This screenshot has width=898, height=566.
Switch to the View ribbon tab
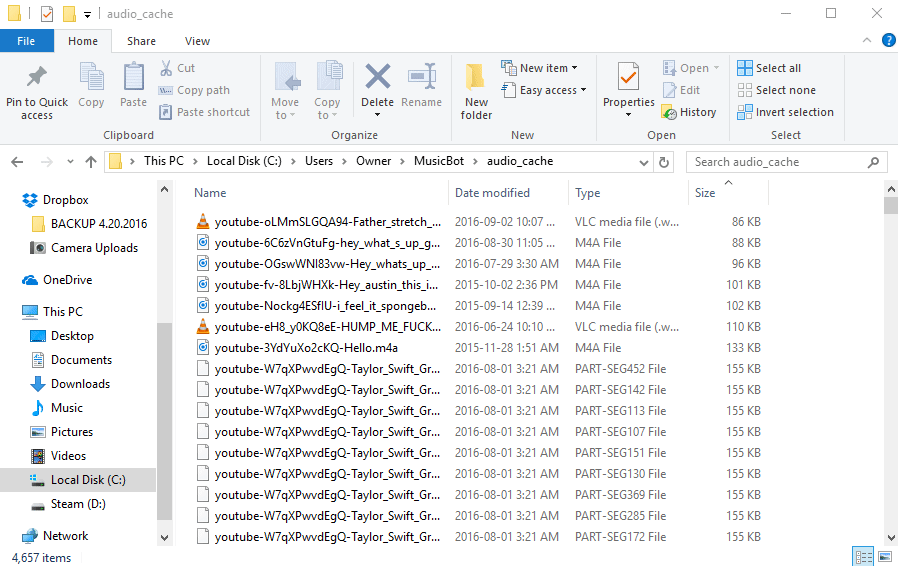coord(197,41)
